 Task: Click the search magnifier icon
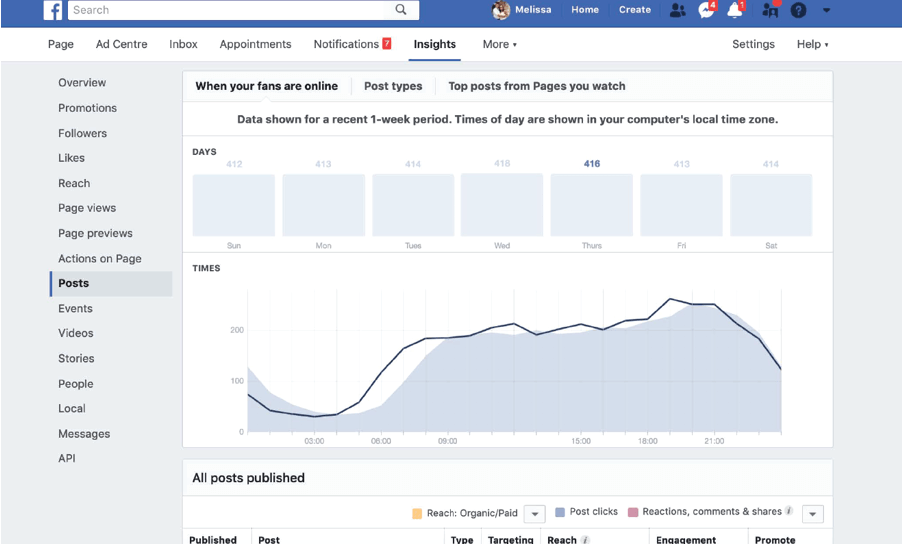point(401,10)
